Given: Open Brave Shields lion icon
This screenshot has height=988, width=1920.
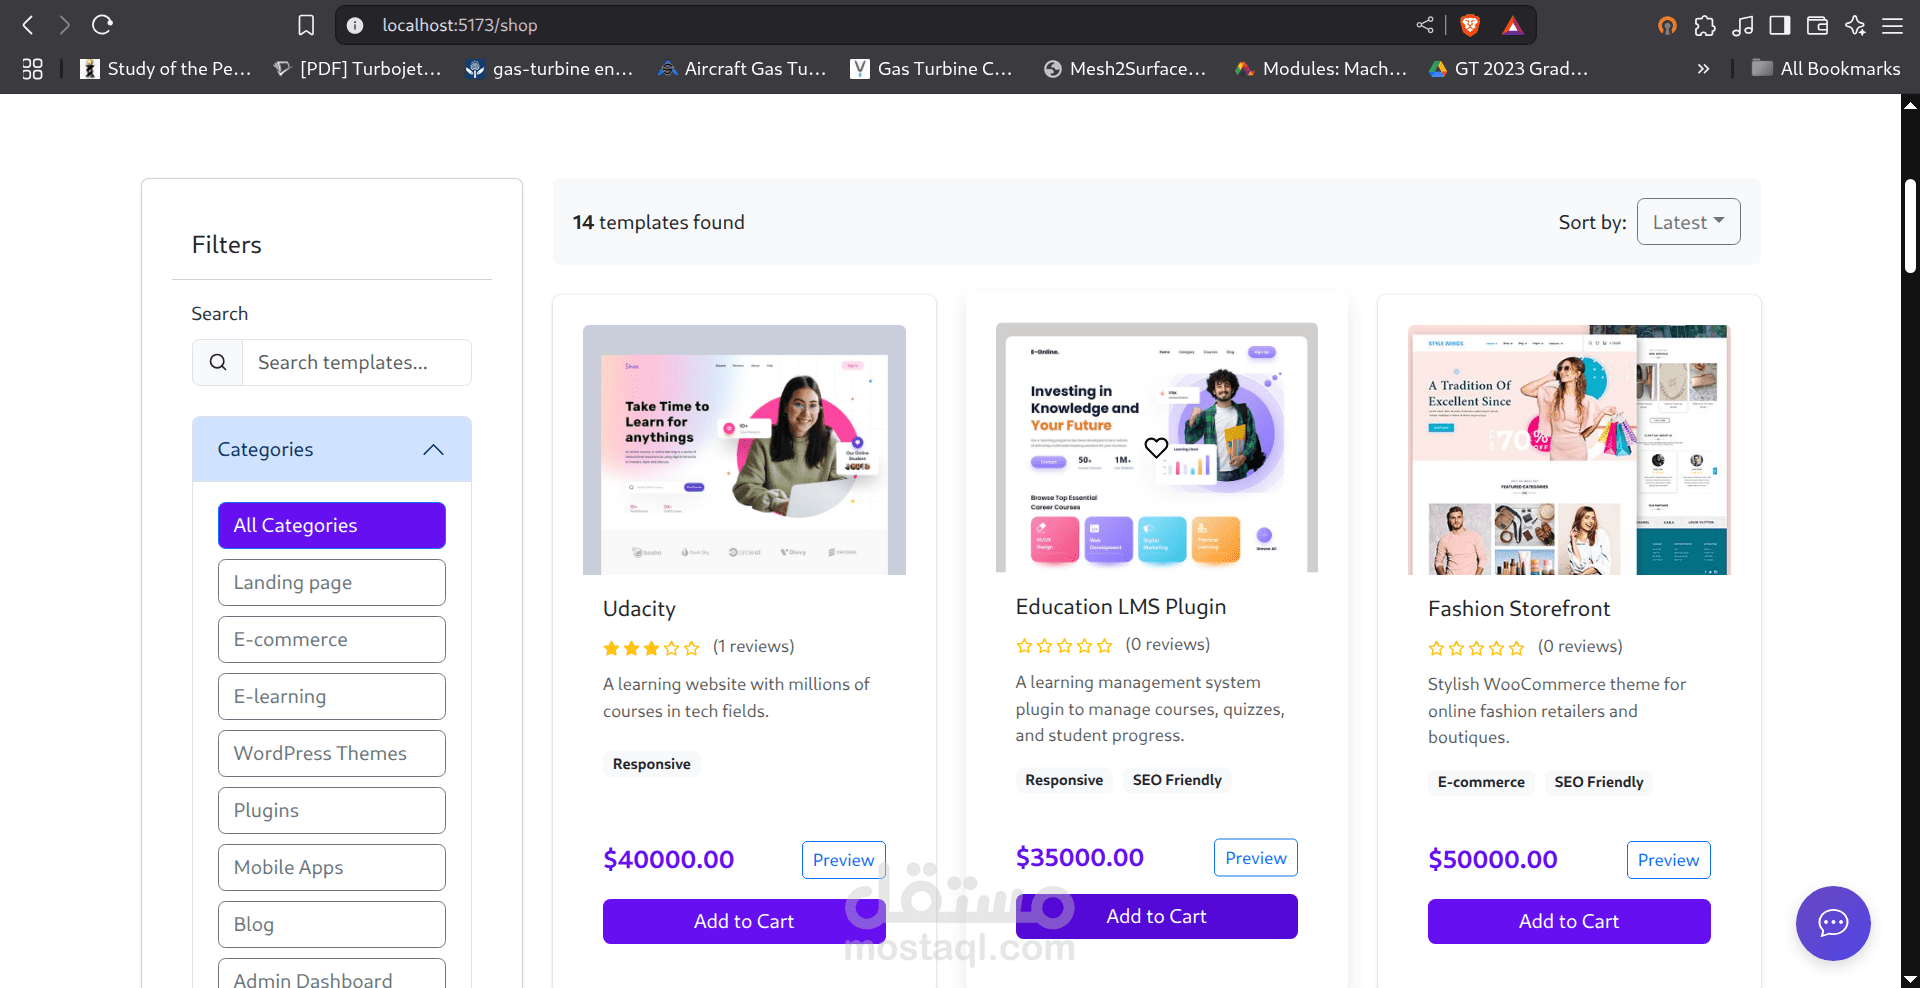Looking at the screenshot, I should [1470, 25].
